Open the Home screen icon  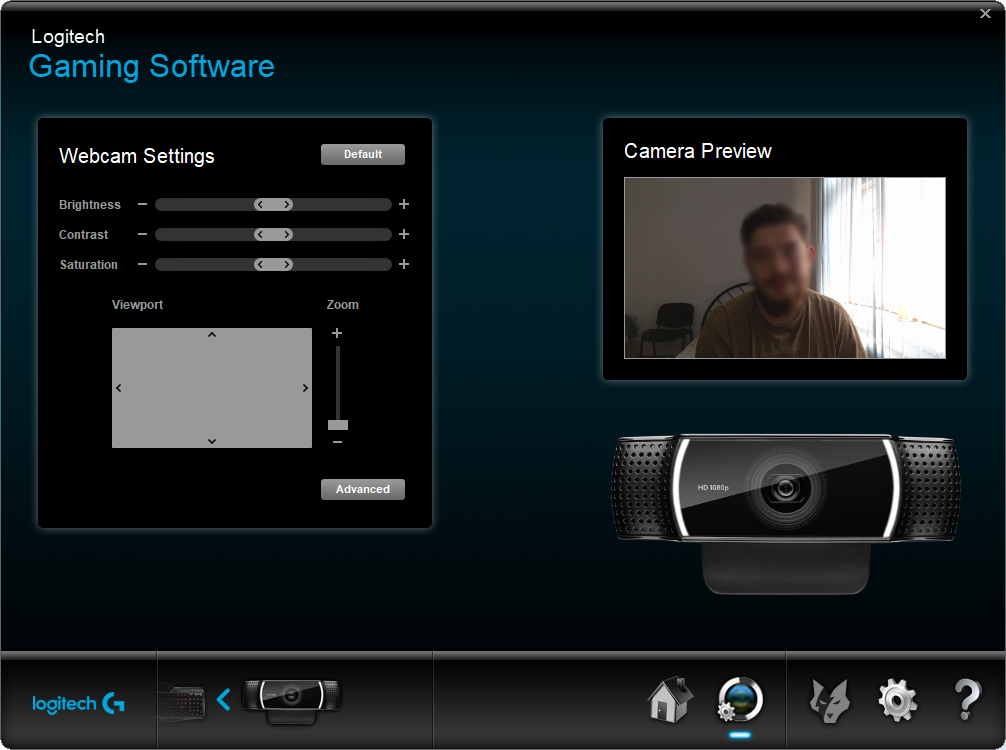670,700
